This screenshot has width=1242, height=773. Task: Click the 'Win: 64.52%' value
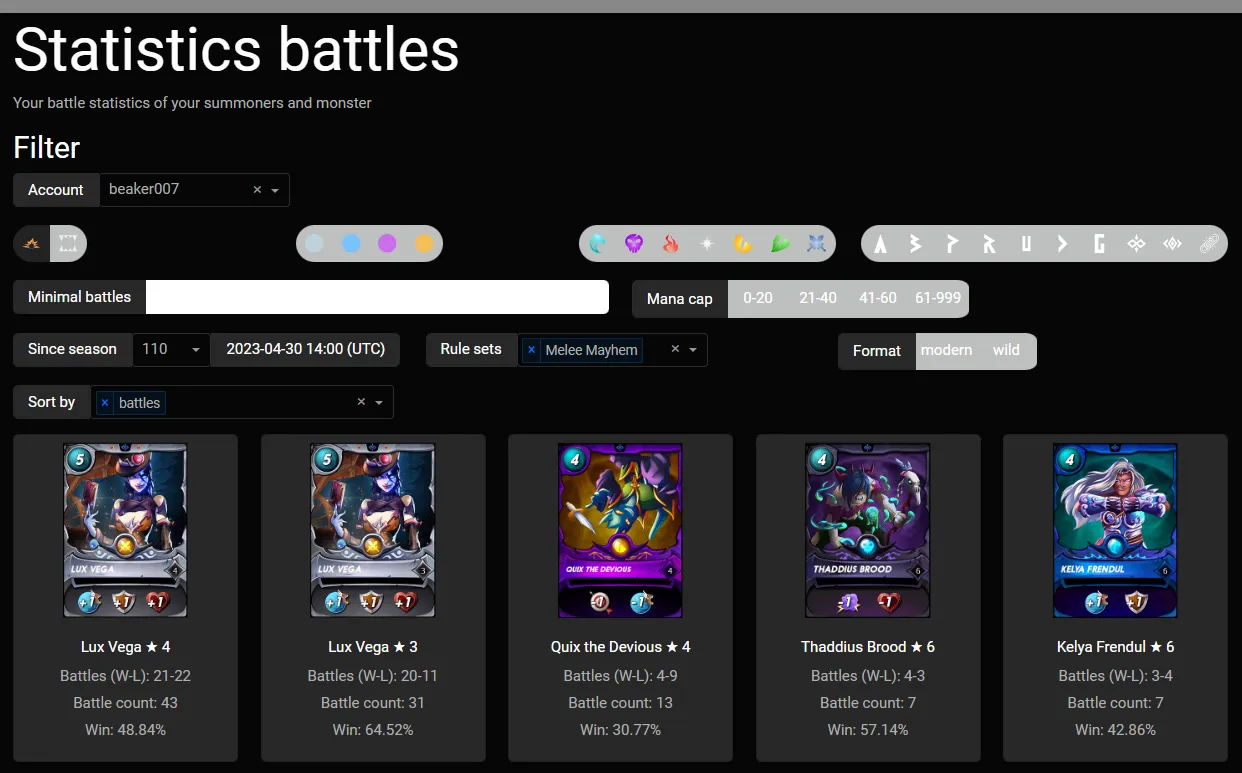coord(373,730)
